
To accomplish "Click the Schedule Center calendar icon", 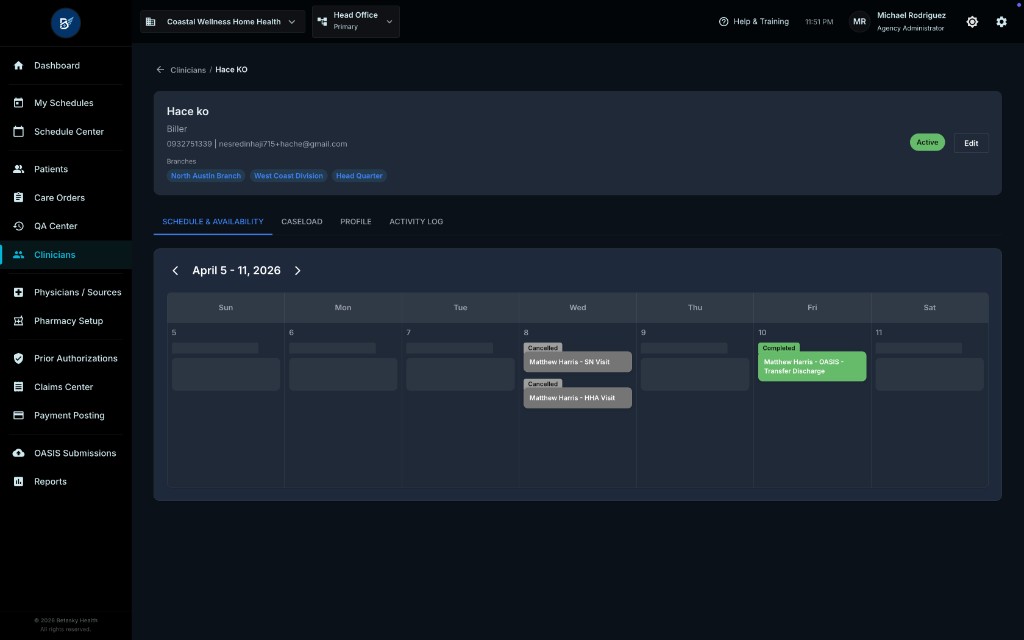I will coord(18,131).
